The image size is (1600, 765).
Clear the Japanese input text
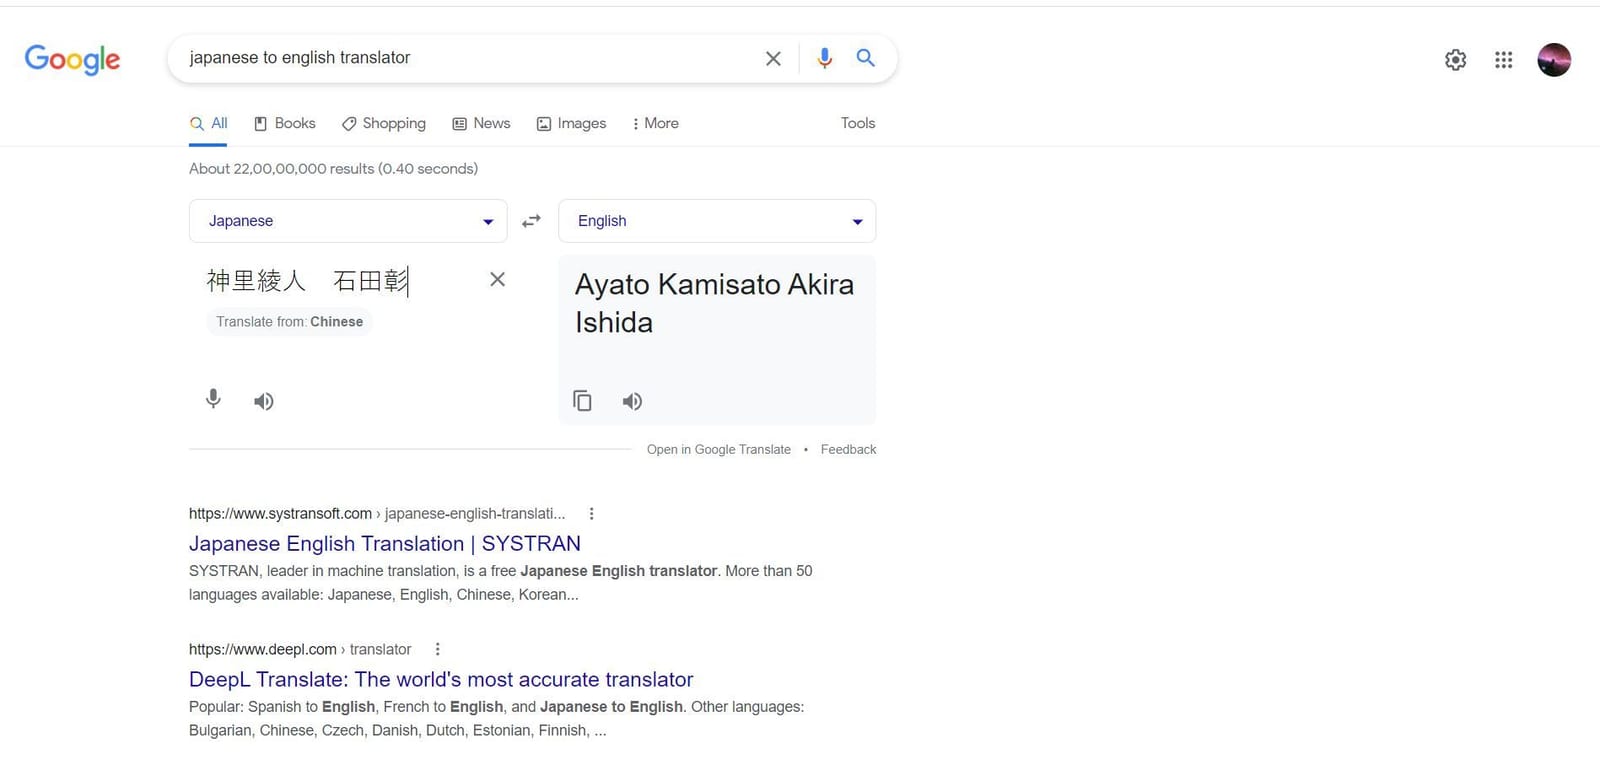point(496,279)
